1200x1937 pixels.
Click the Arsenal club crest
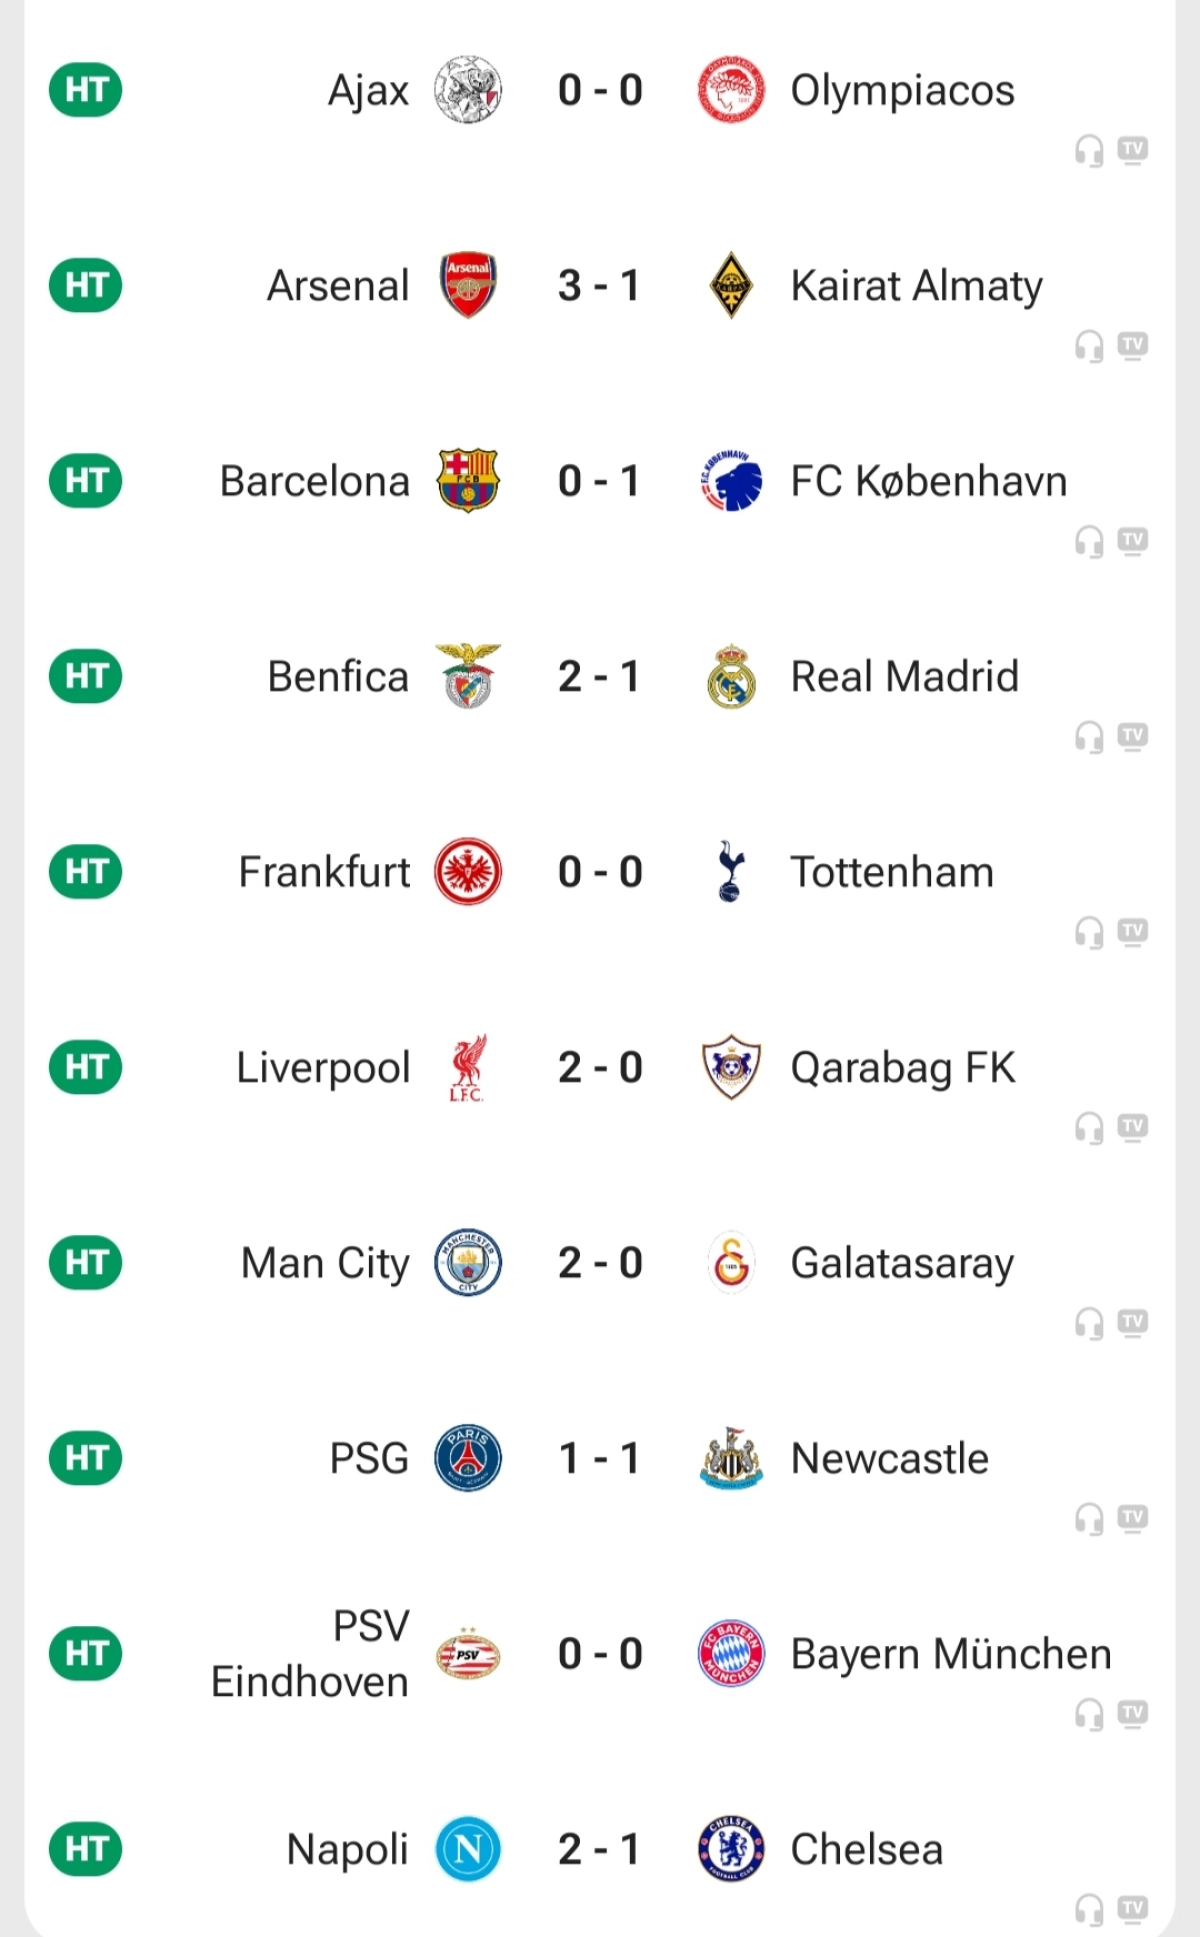pos(468,285)
